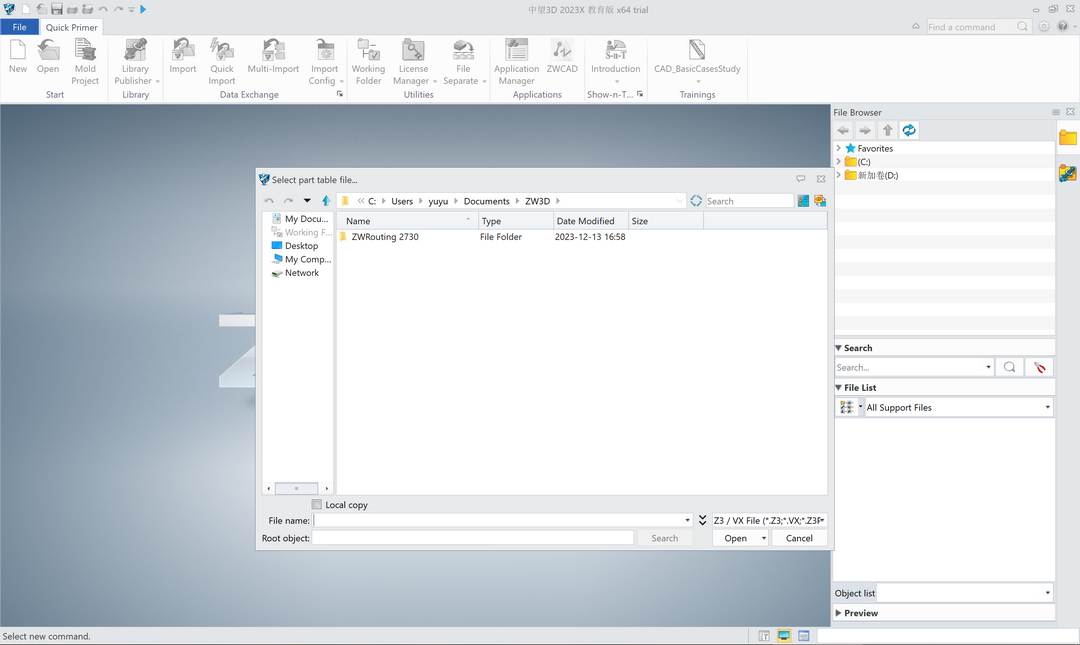Click the red clear-search icon in File Browser
The height and width of the screenshot is (645, 1080).
1039,368
